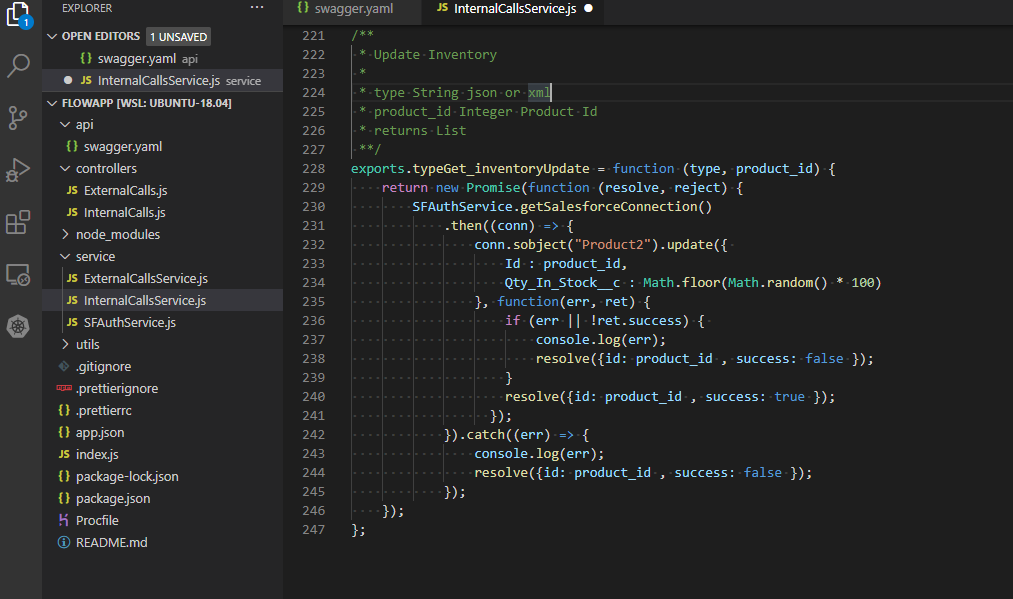Open ExternalCalls.js under controllers
The height and width of the screenshot is (599, 1013).
point(125,191)
